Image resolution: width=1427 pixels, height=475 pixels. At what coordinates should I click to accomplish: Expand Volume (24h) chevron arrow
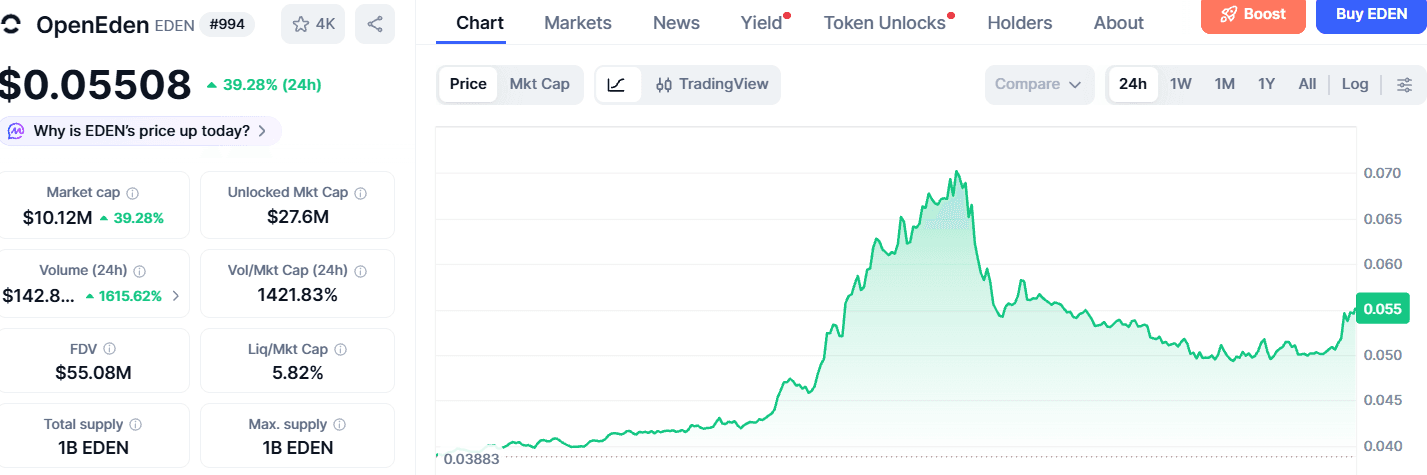177,296
